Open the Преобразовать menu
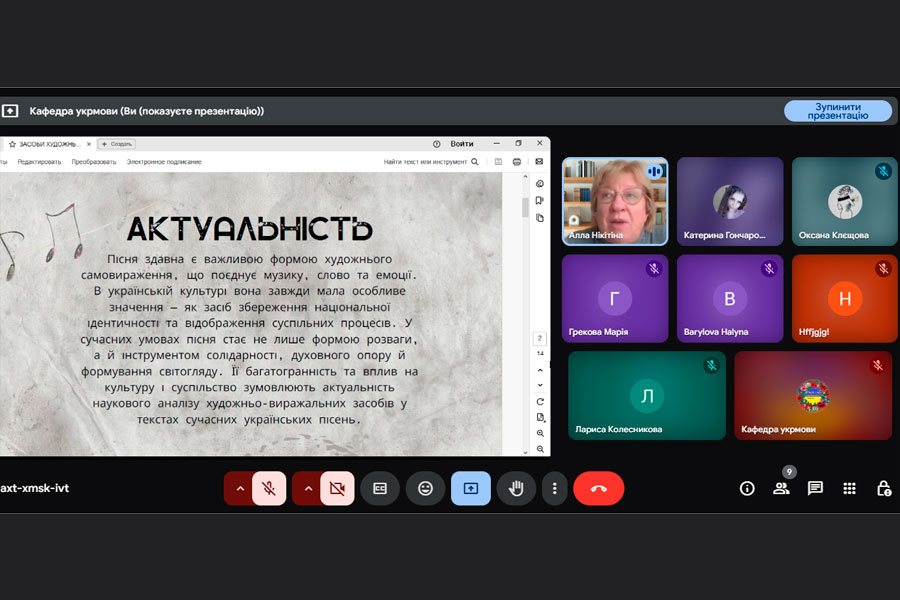 coord(93,161)
